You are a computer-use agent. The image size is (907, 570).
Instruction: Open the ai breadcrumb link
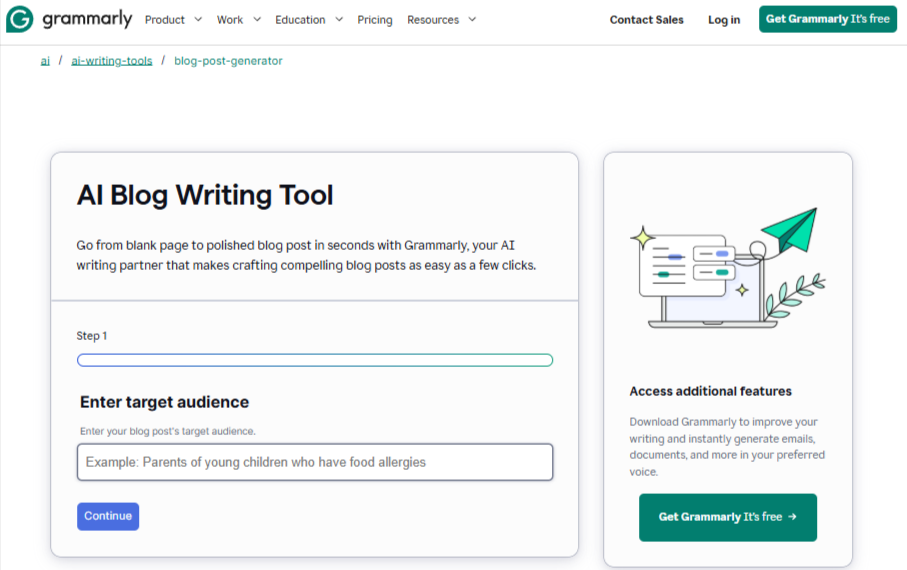pyautogui.click(x=45, y=61)
